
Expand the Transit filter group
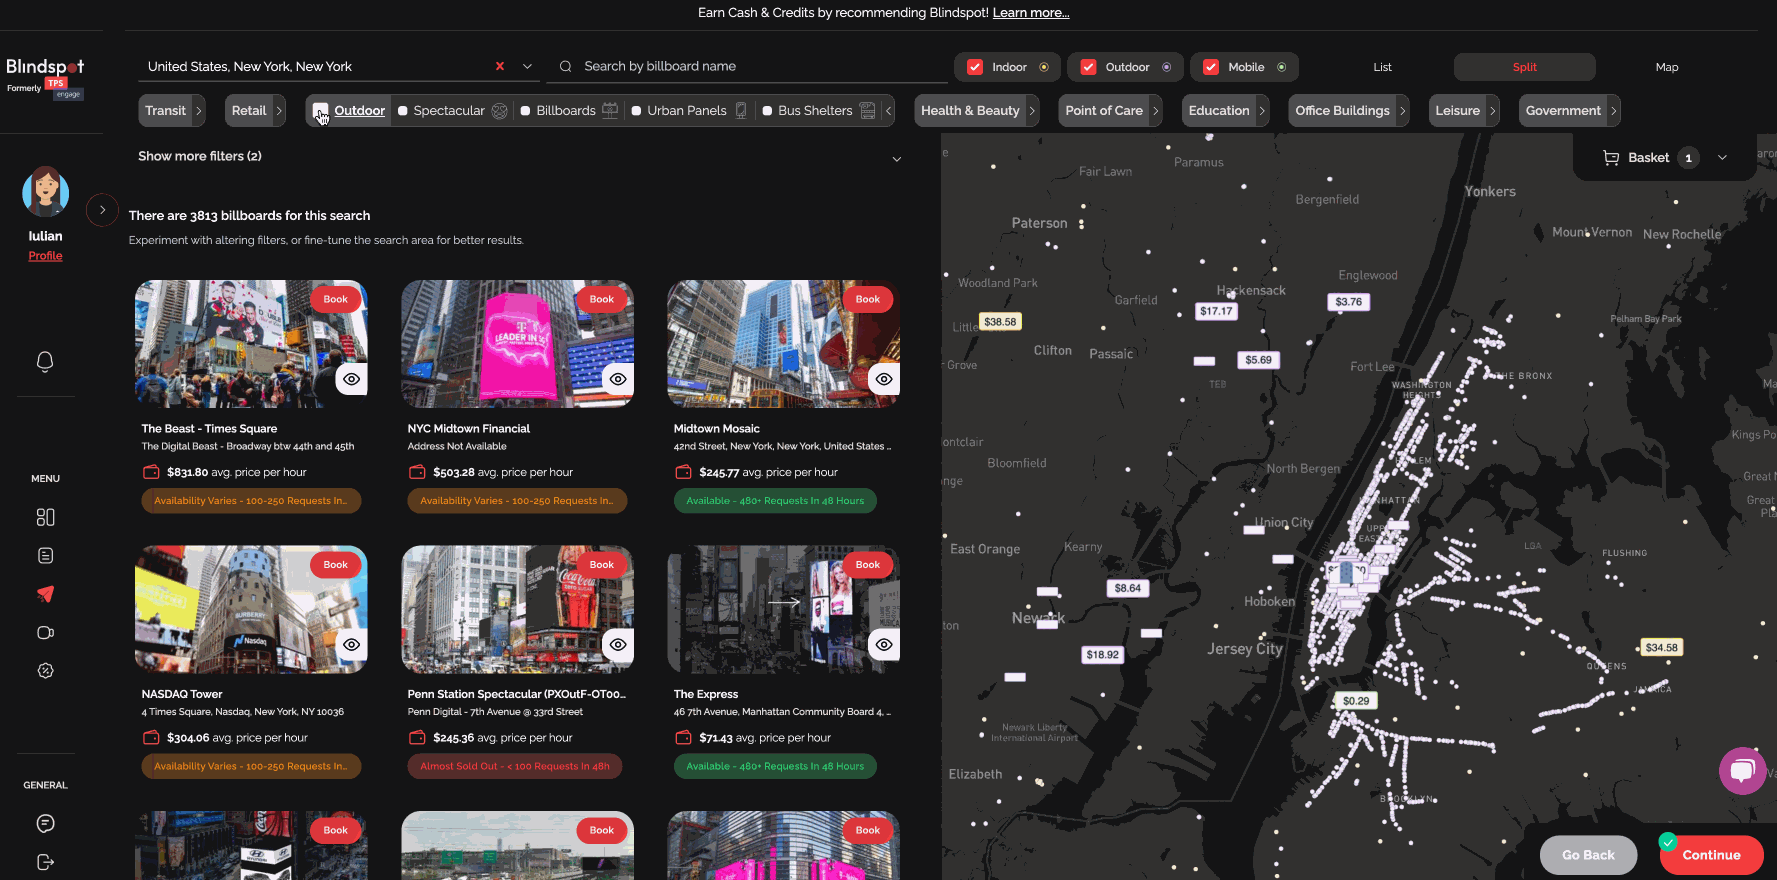(x=199, y=111)
